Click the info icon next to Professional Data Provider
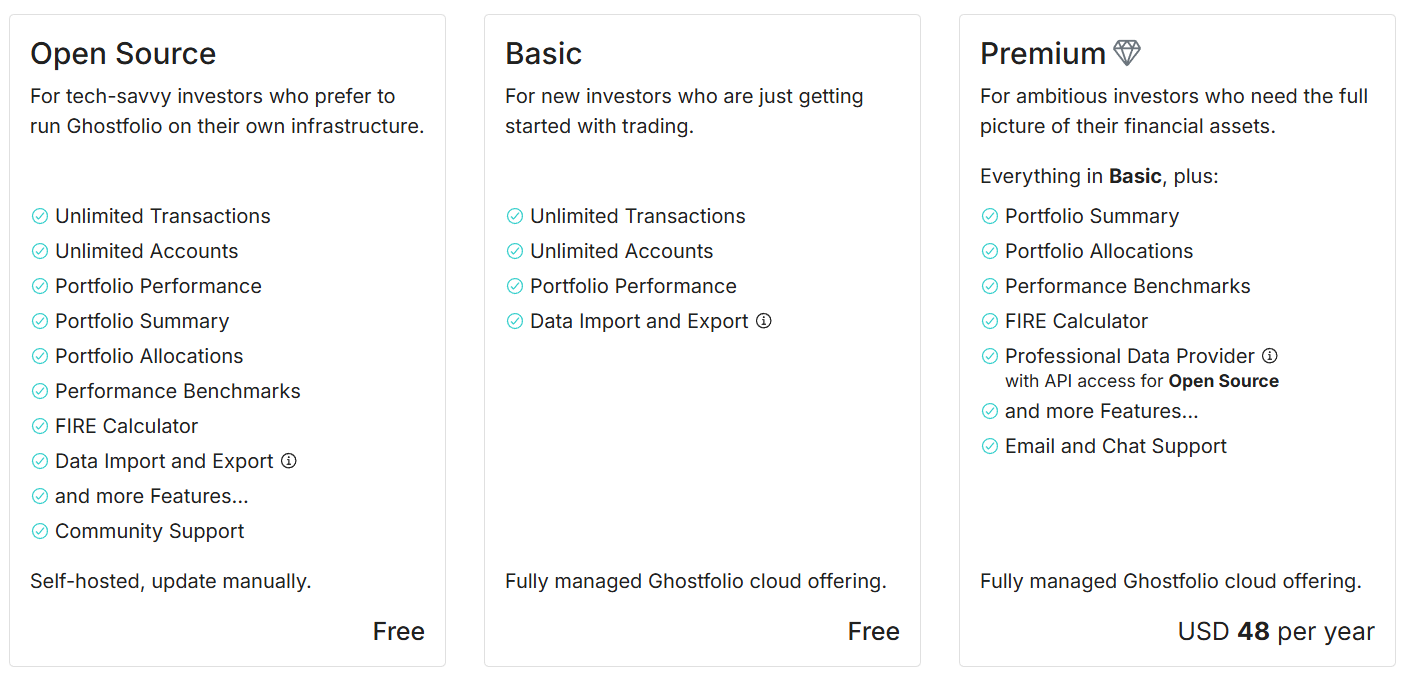Viewport: 1415px width, 675px height. click(x=1270, y=356)
